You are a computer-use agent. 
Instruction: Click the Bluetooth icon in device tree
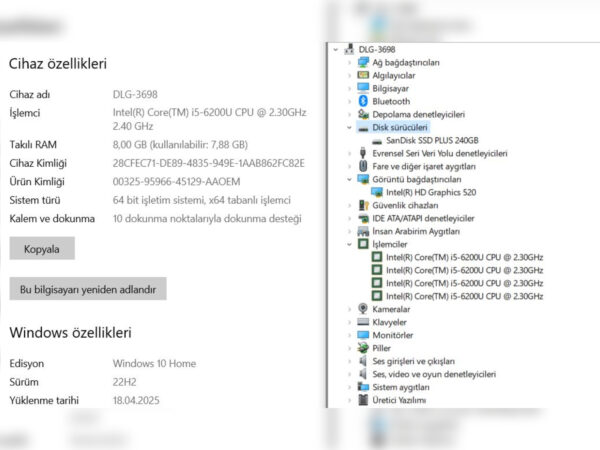tap(363, 101)
